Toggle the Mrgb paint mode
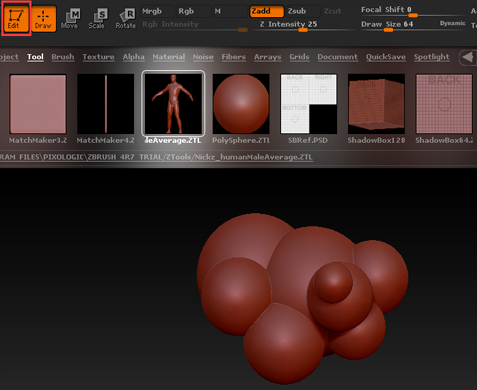 157,11
